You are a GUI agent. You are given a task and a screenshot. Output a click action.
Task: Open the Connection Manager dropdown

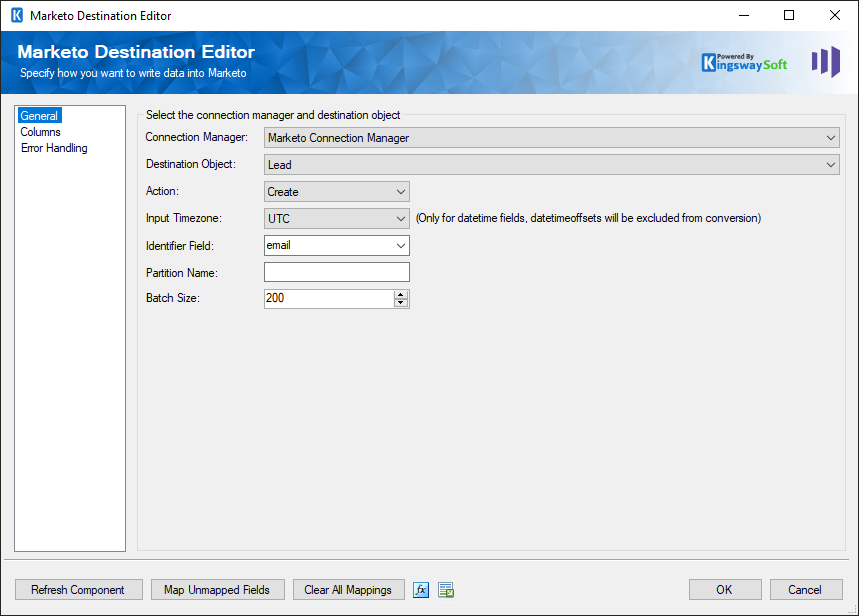pos(551,138)
